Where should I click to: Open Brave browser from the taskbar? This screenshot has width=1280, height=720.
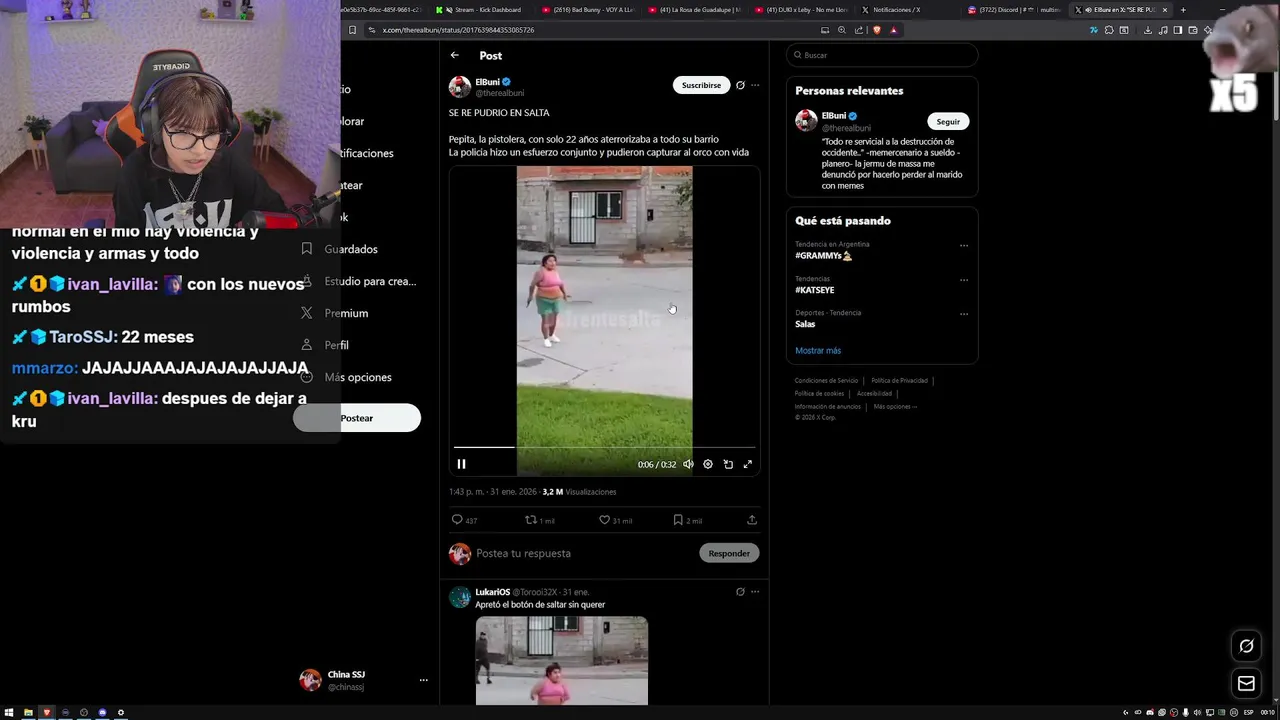pos(46,712)
